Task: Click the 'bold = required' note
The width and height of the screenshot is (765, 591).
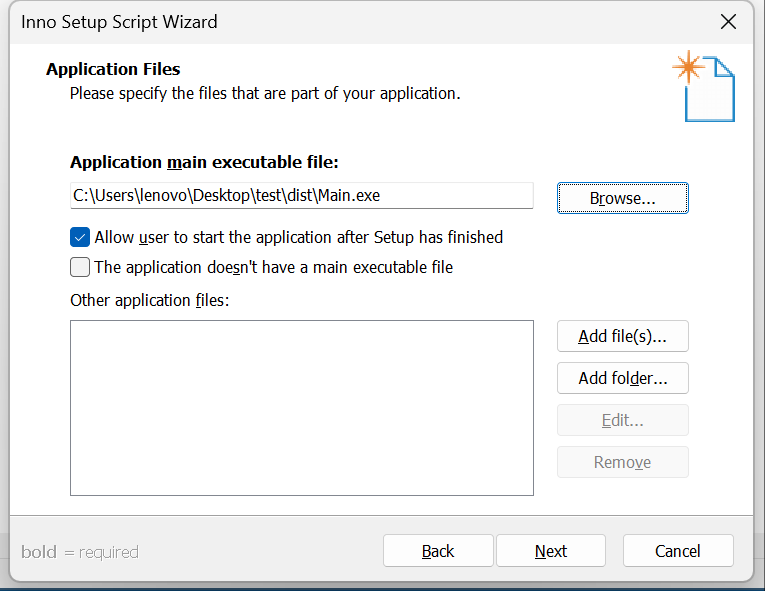Action: [x=80, y=552]
